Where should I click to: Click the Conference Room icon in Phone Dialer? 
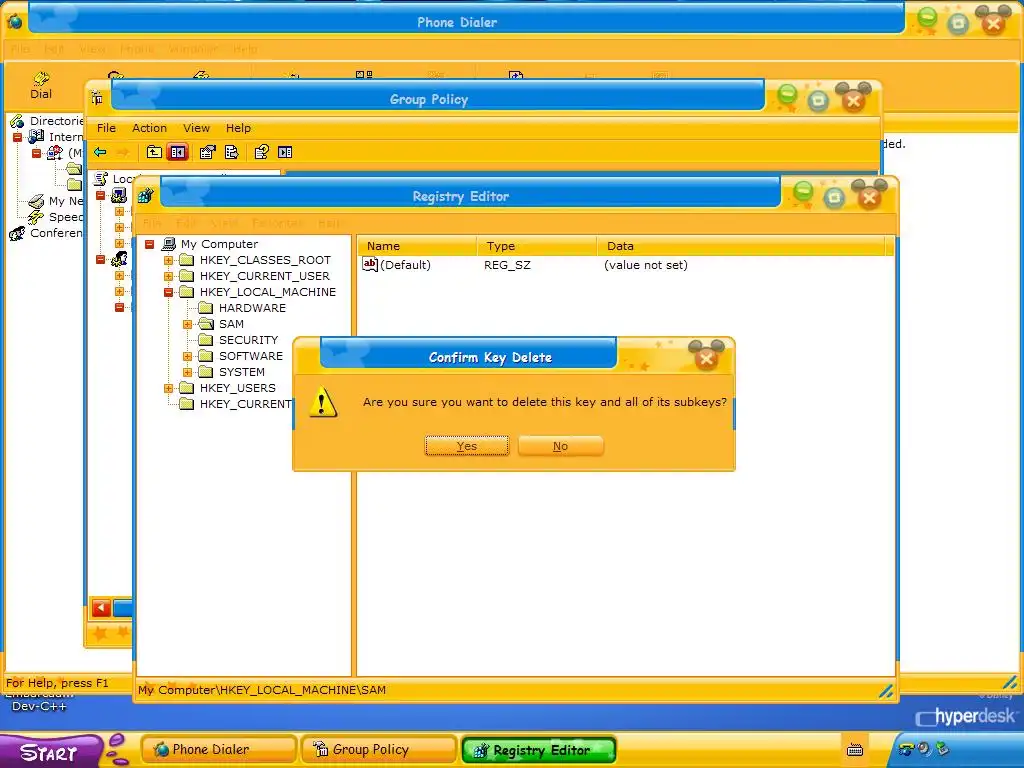[17, 233]
